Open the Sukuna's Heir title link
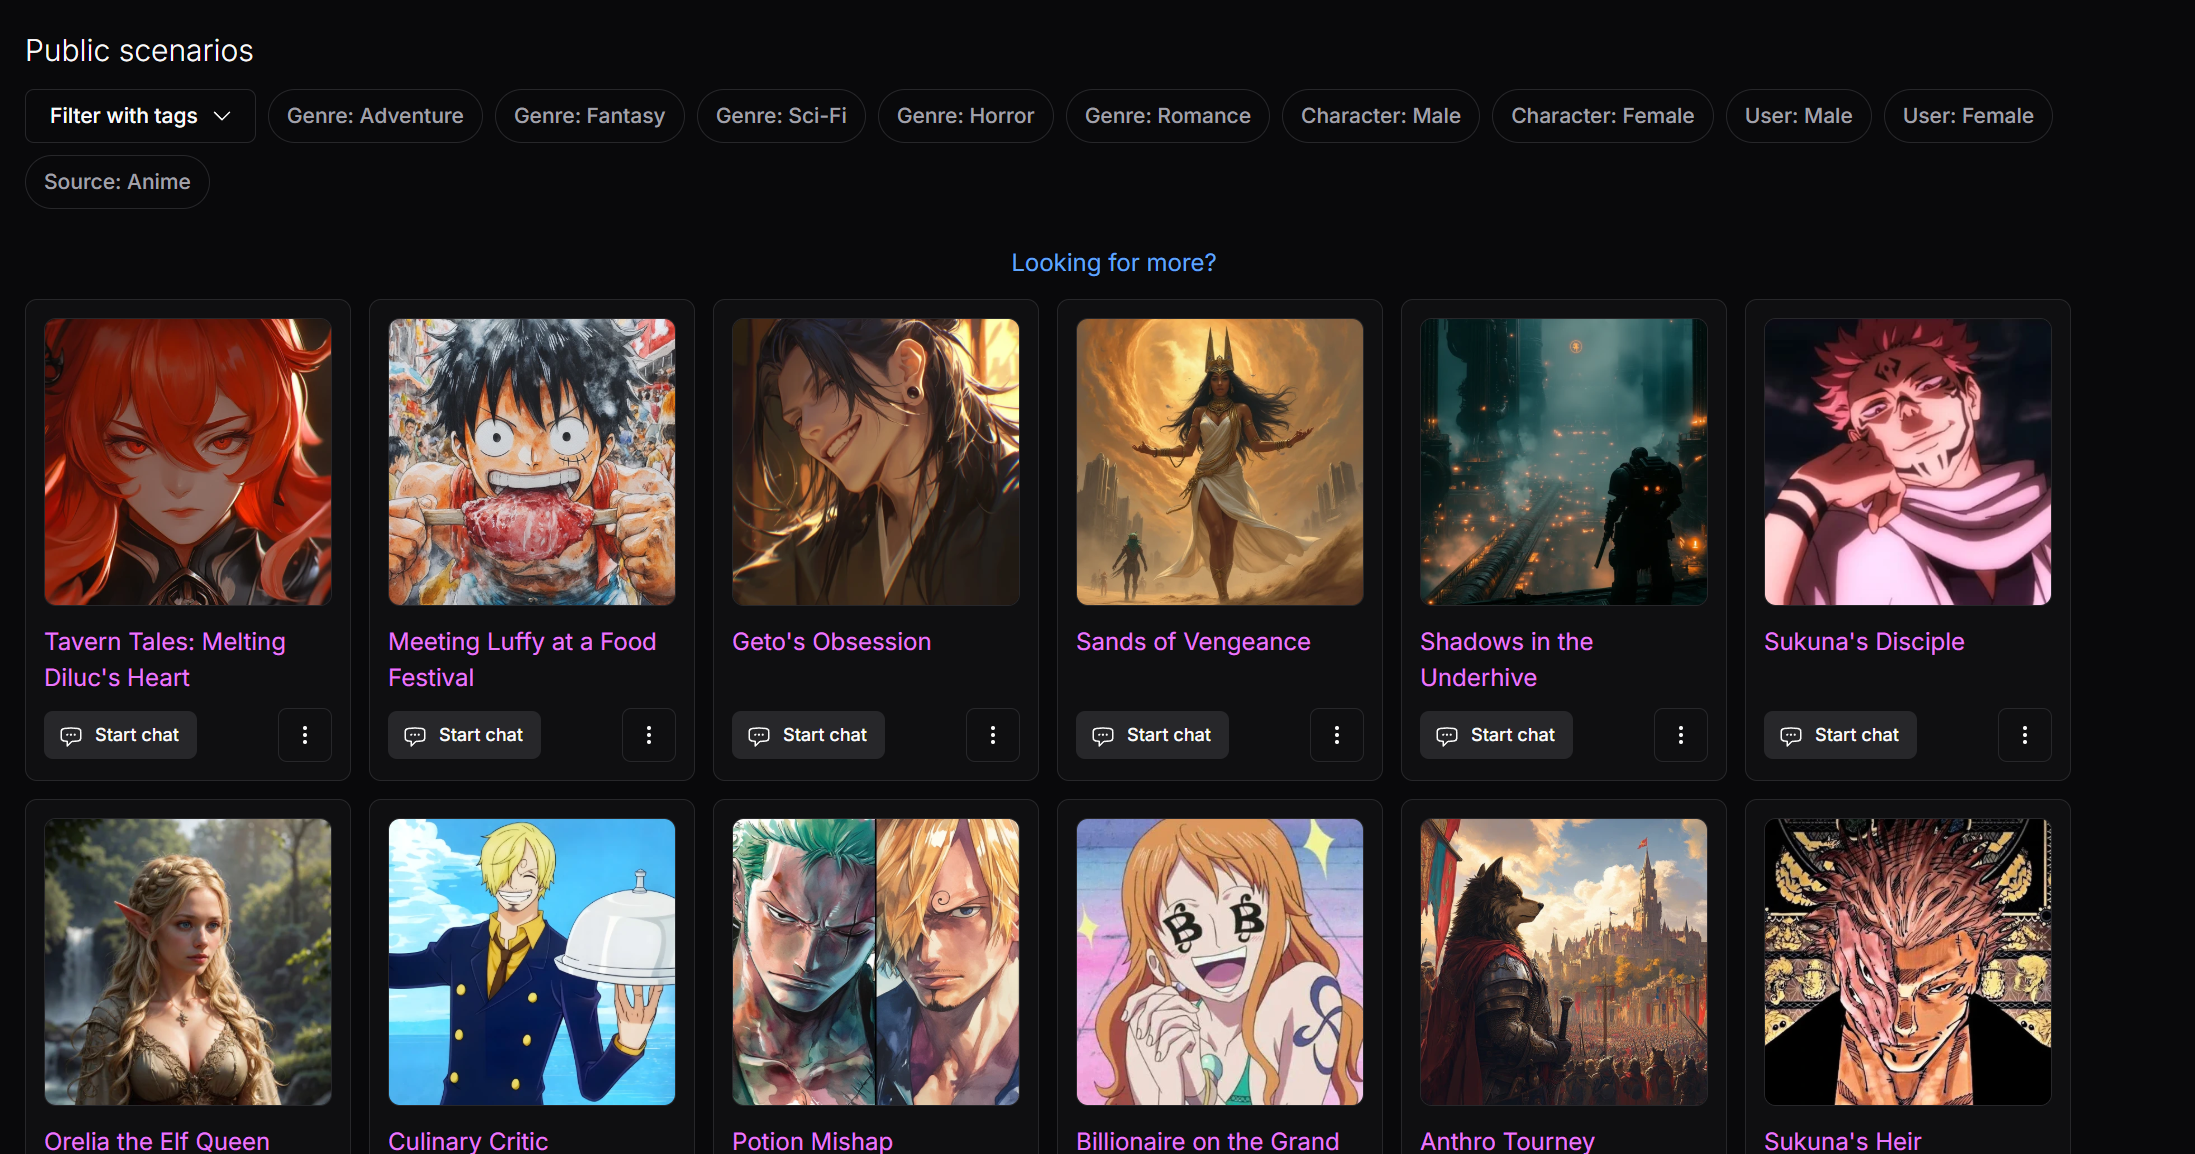The image size is (2195, 1154). click(1842, 1141)
